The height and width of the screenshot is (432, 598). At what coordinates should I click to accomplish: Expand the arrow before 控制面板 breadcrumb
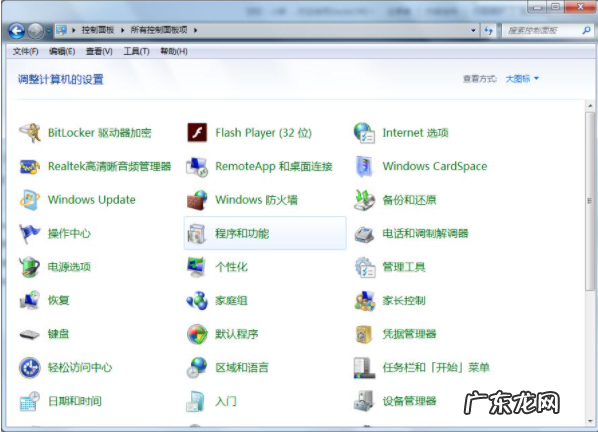74,30
